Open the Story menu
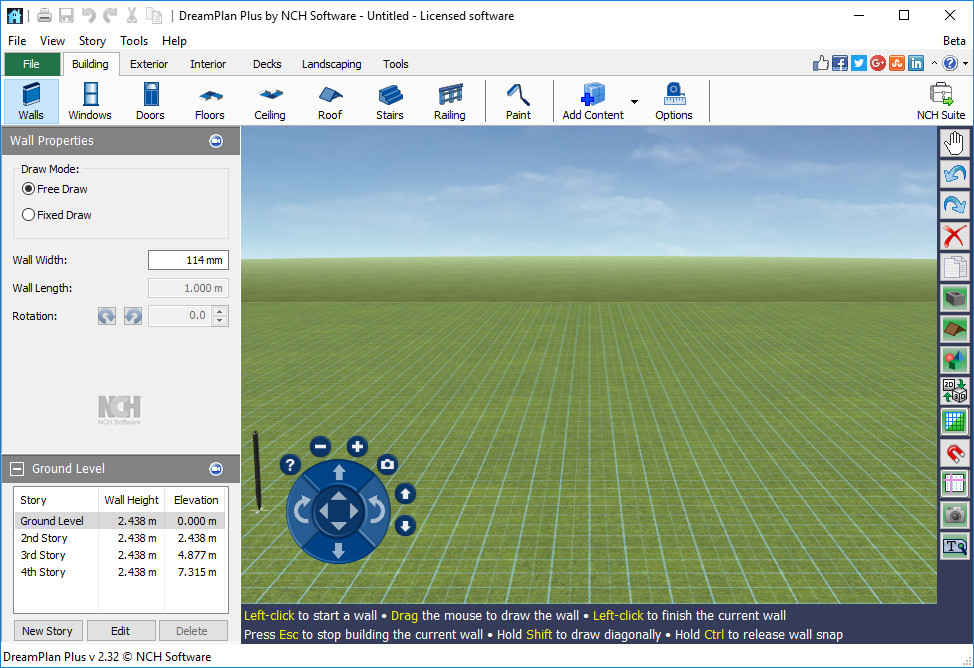974x668 pixels. click(x=92, y=41)
